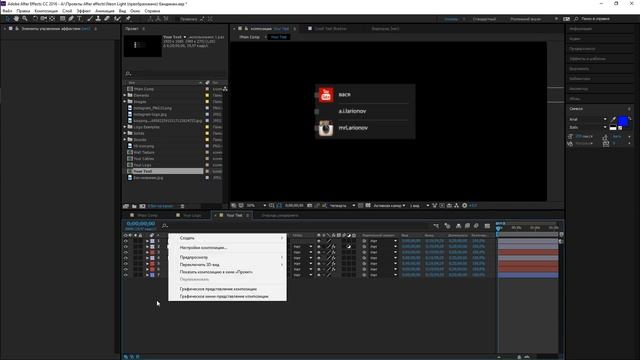Open the Аудио panel header
The height and width of the screenshot is (360, 640).
coord(575,39)
